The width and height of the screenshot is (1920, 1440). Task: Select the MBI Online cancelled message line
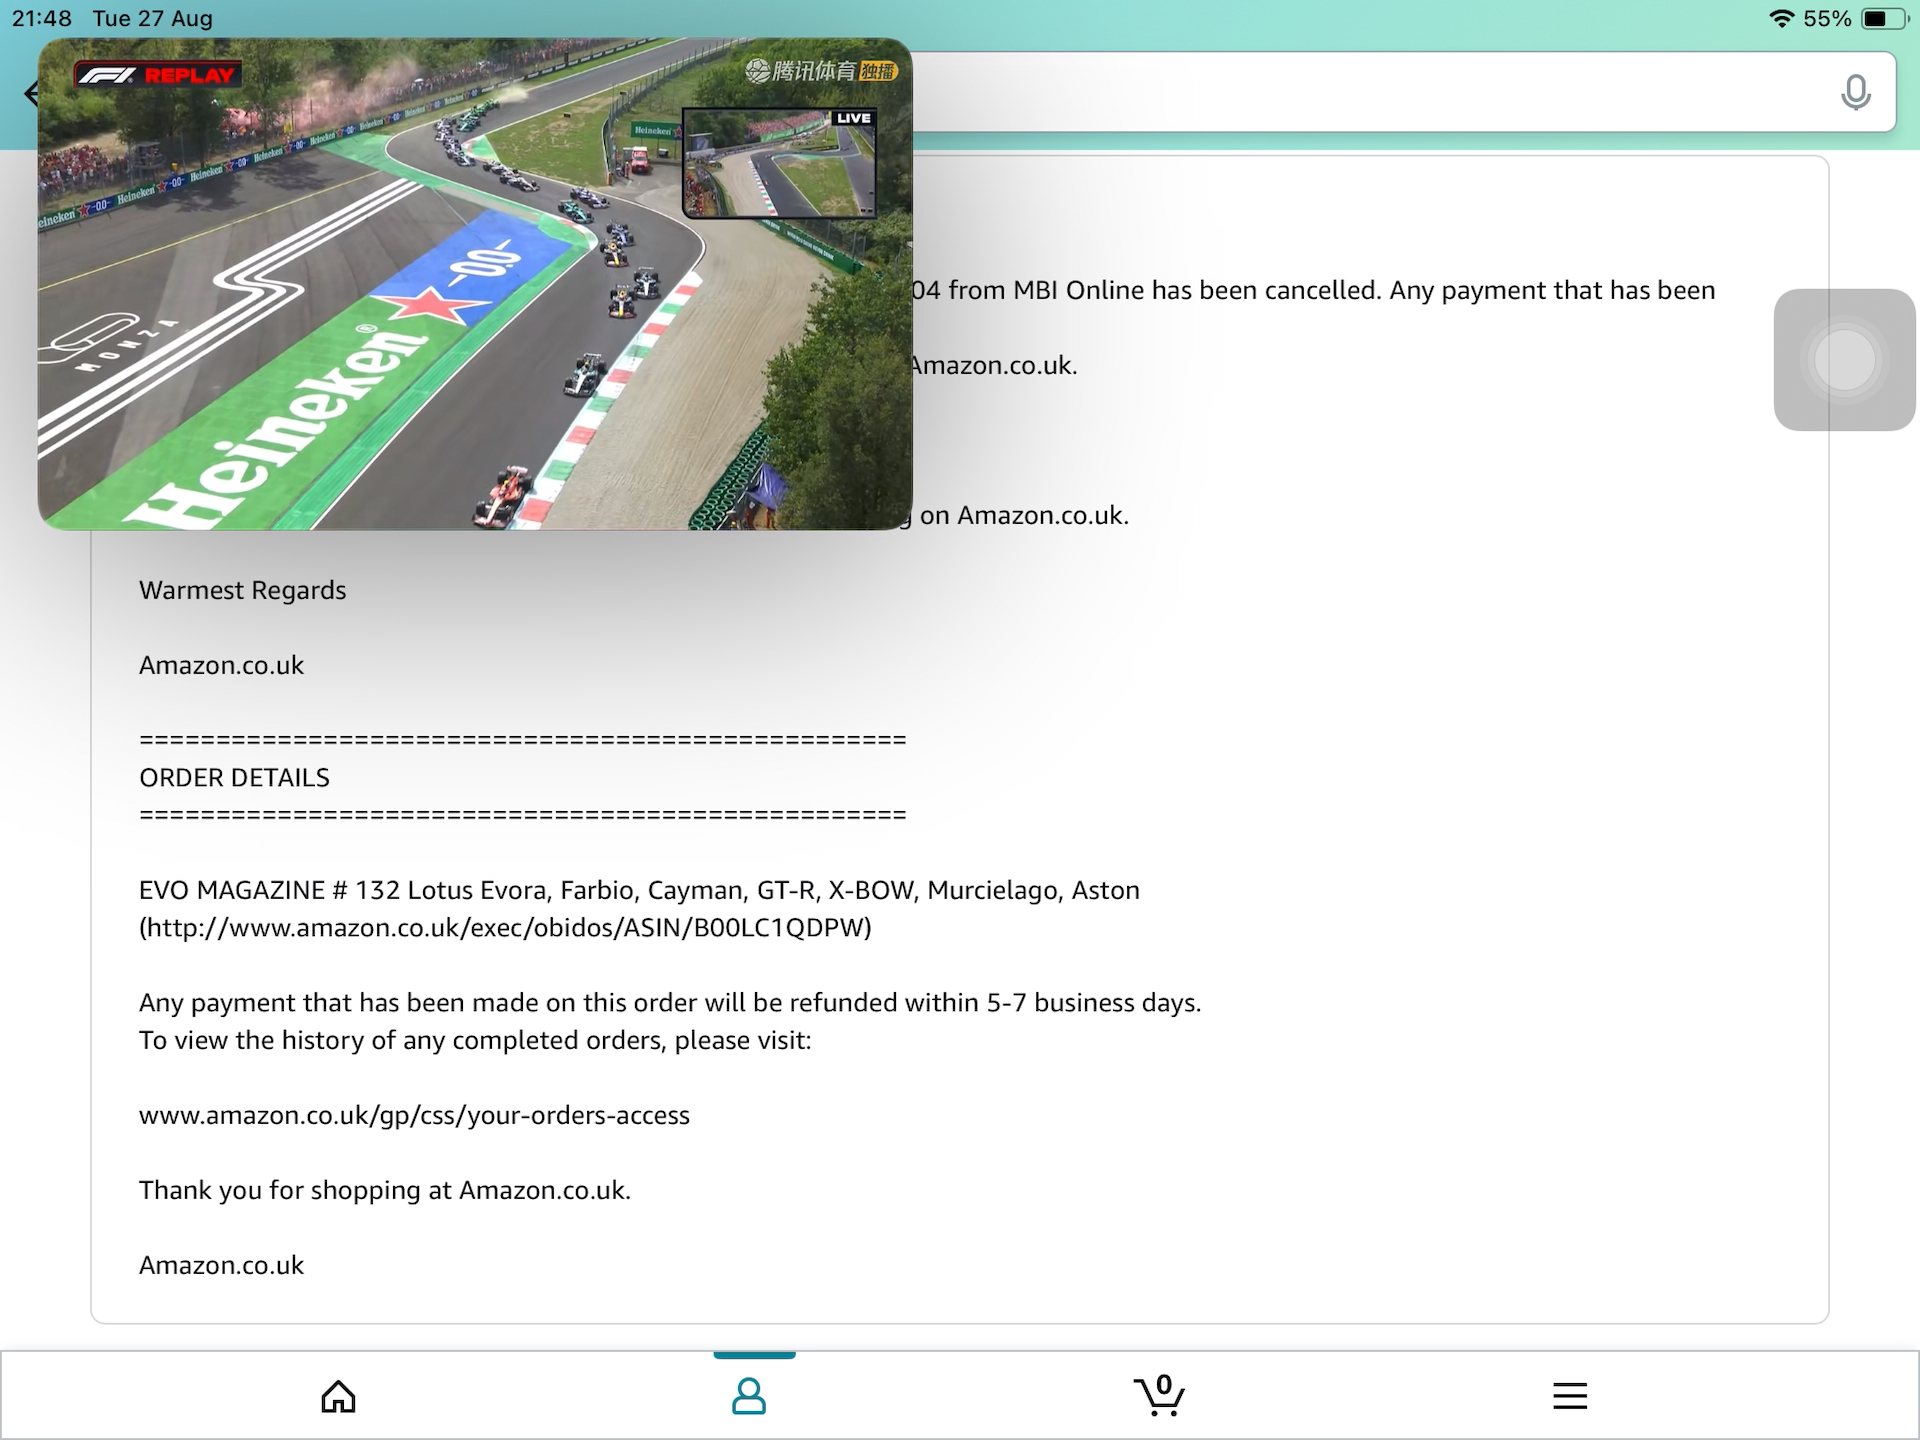(1314, 290)
